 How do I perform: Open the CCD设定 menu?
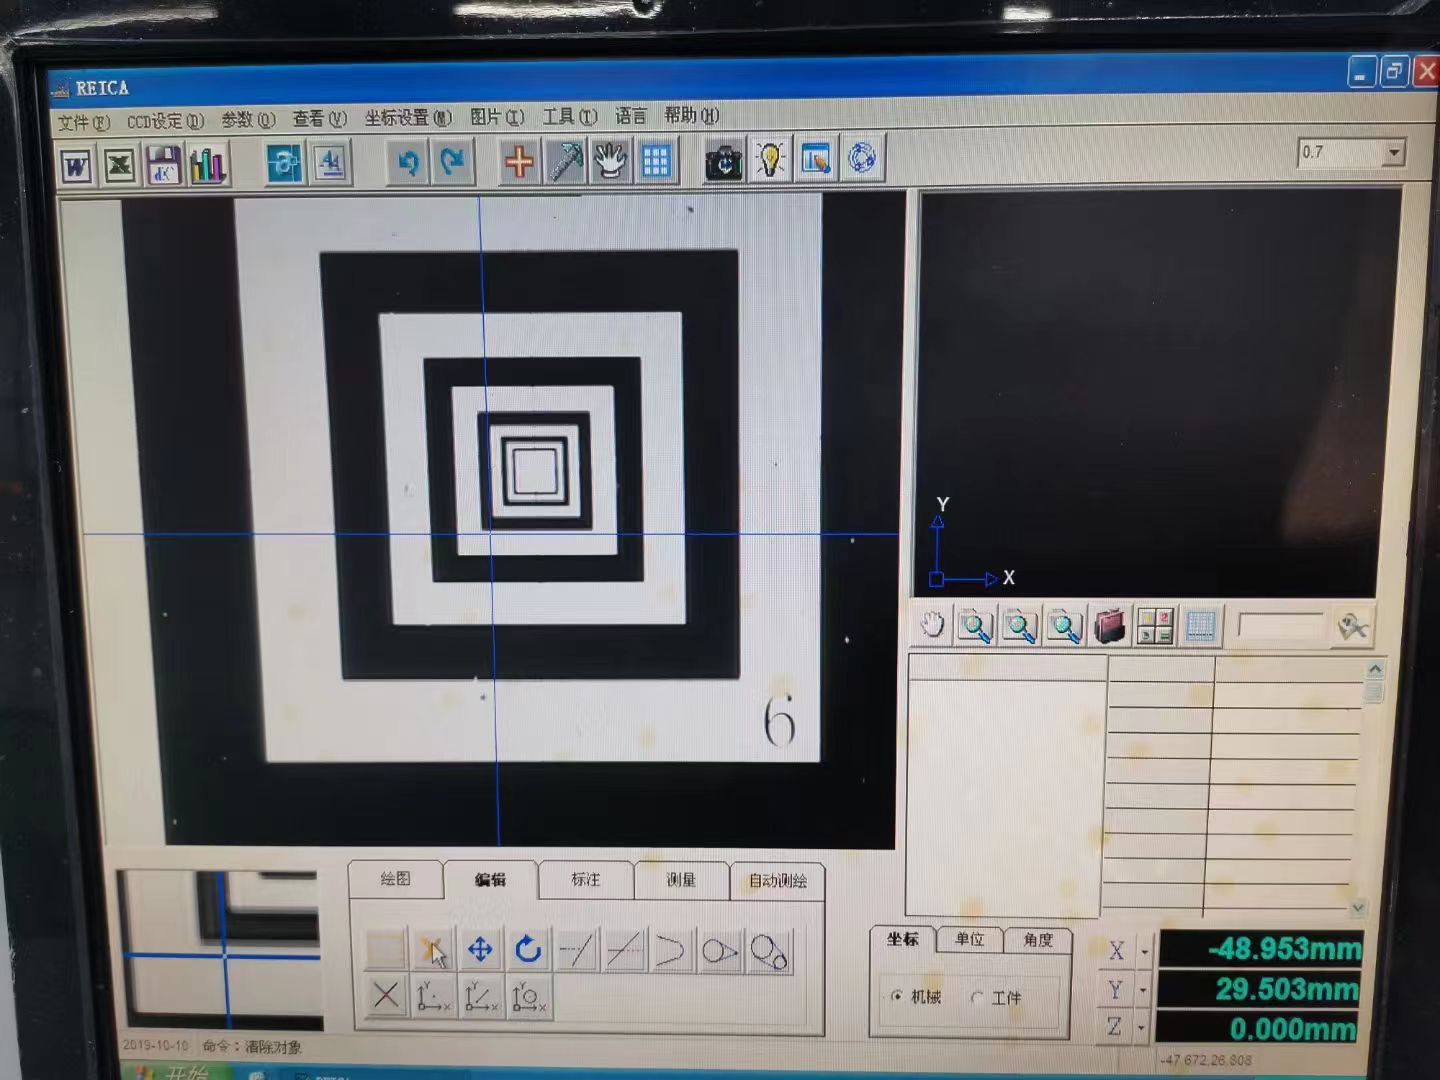coord(164,121)
